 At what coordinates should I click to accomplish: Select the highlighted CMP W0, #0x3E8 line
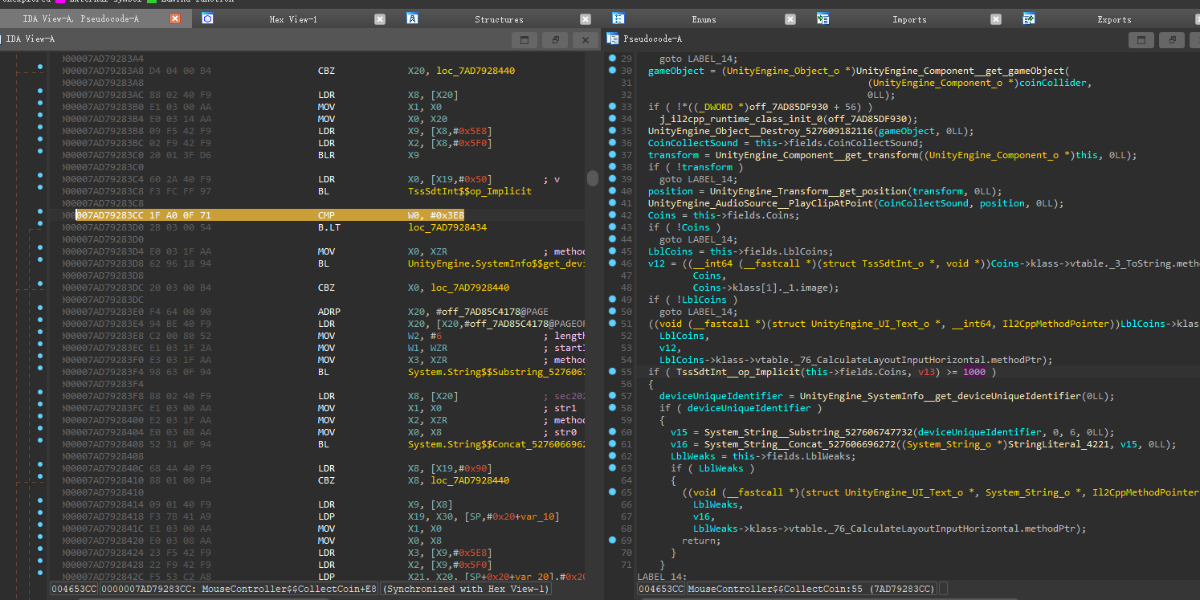(x=330, y=215)
